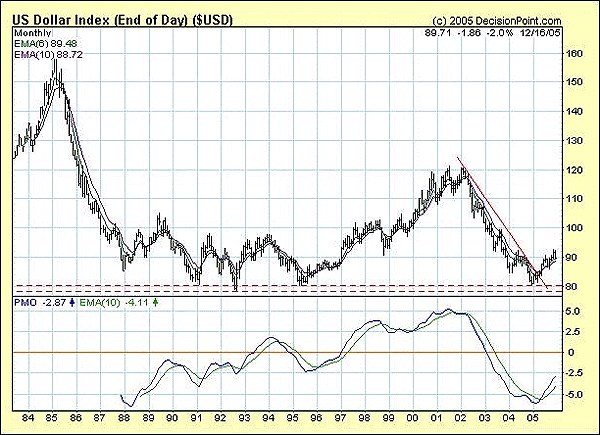Click the year 91 on the time axis
The height and width of the screenshot is (435, 600).
tap(196, 417)
